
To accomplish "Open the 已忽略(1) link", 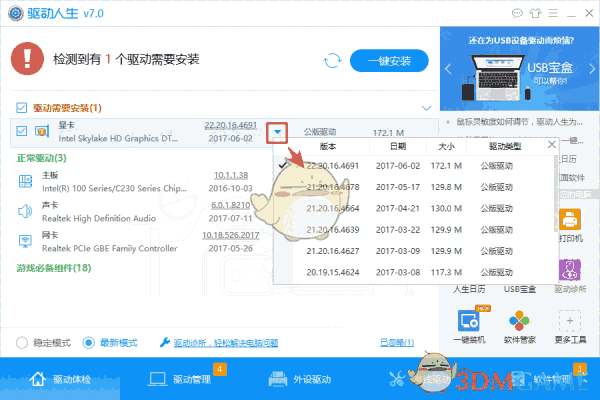I will (397, 343).
